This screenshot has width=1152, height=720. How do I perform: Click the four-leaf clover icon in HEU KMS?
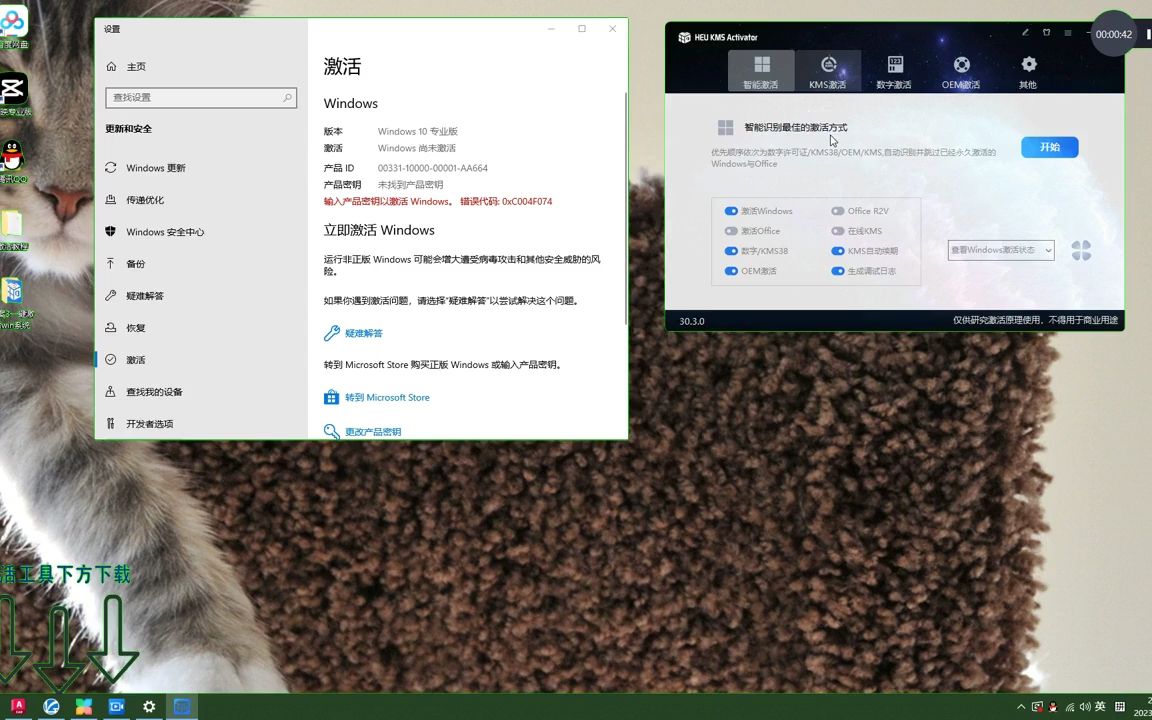pyautogui.click(x=1081, y=251)
